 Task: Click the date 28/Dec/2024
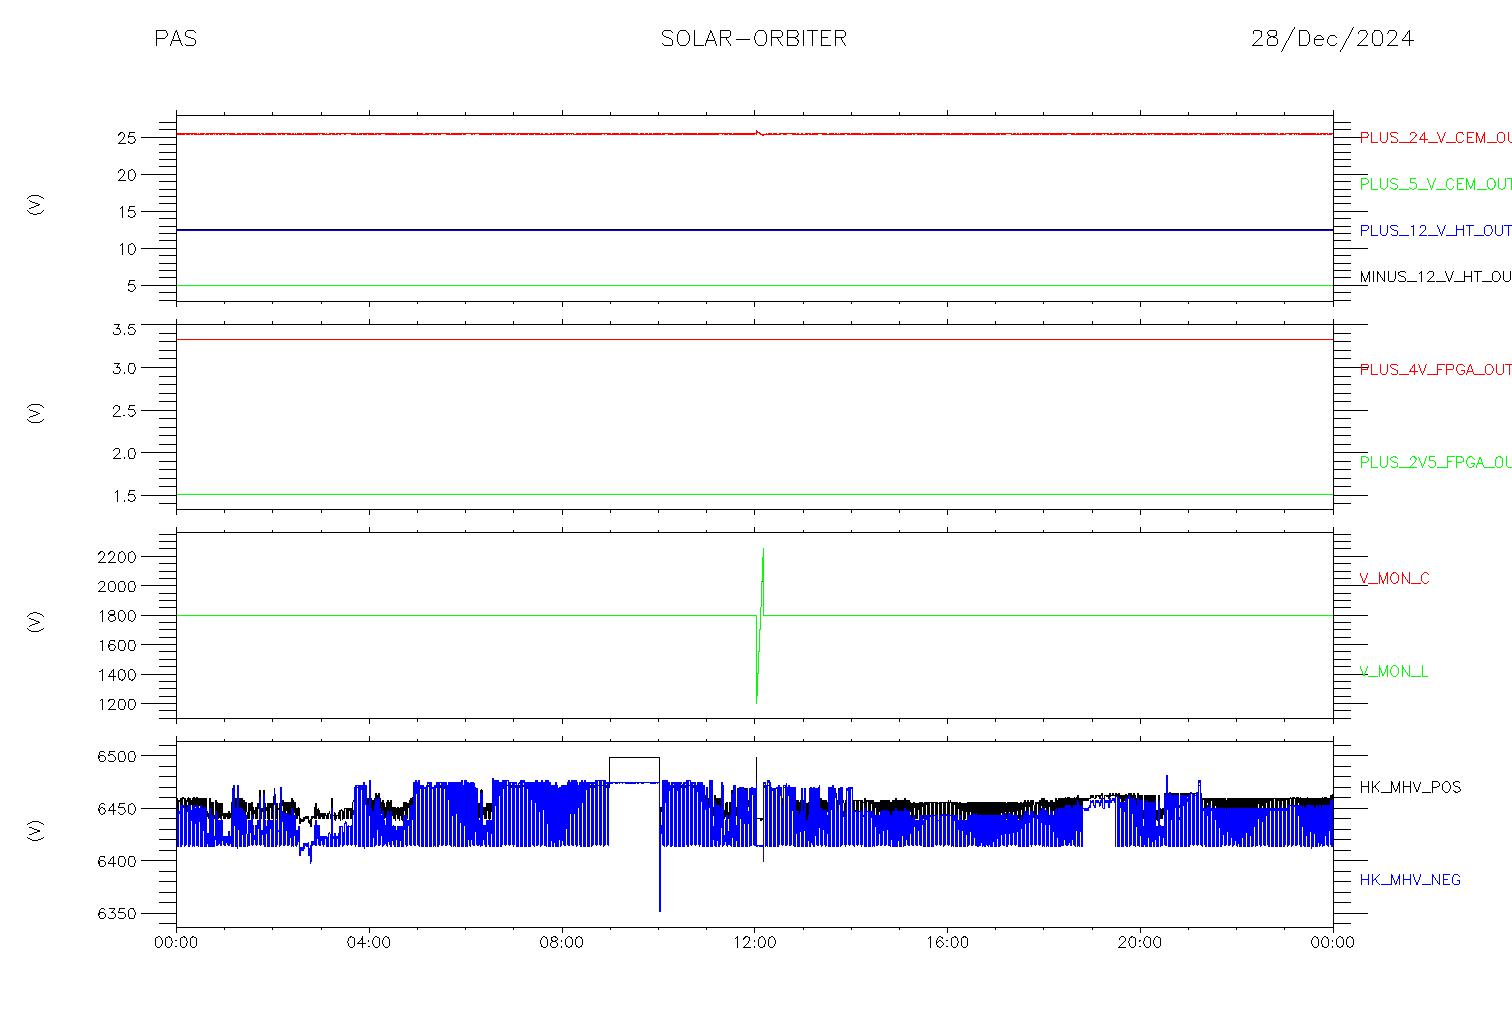click(x=1332, y=39)
